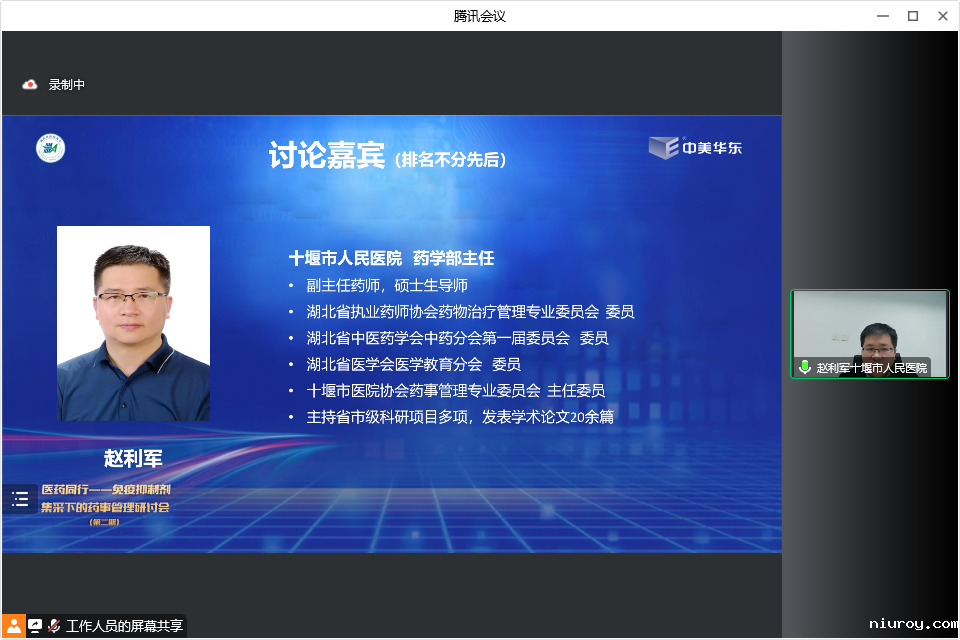Click the round hospital logo on slide

coord(51,148)
